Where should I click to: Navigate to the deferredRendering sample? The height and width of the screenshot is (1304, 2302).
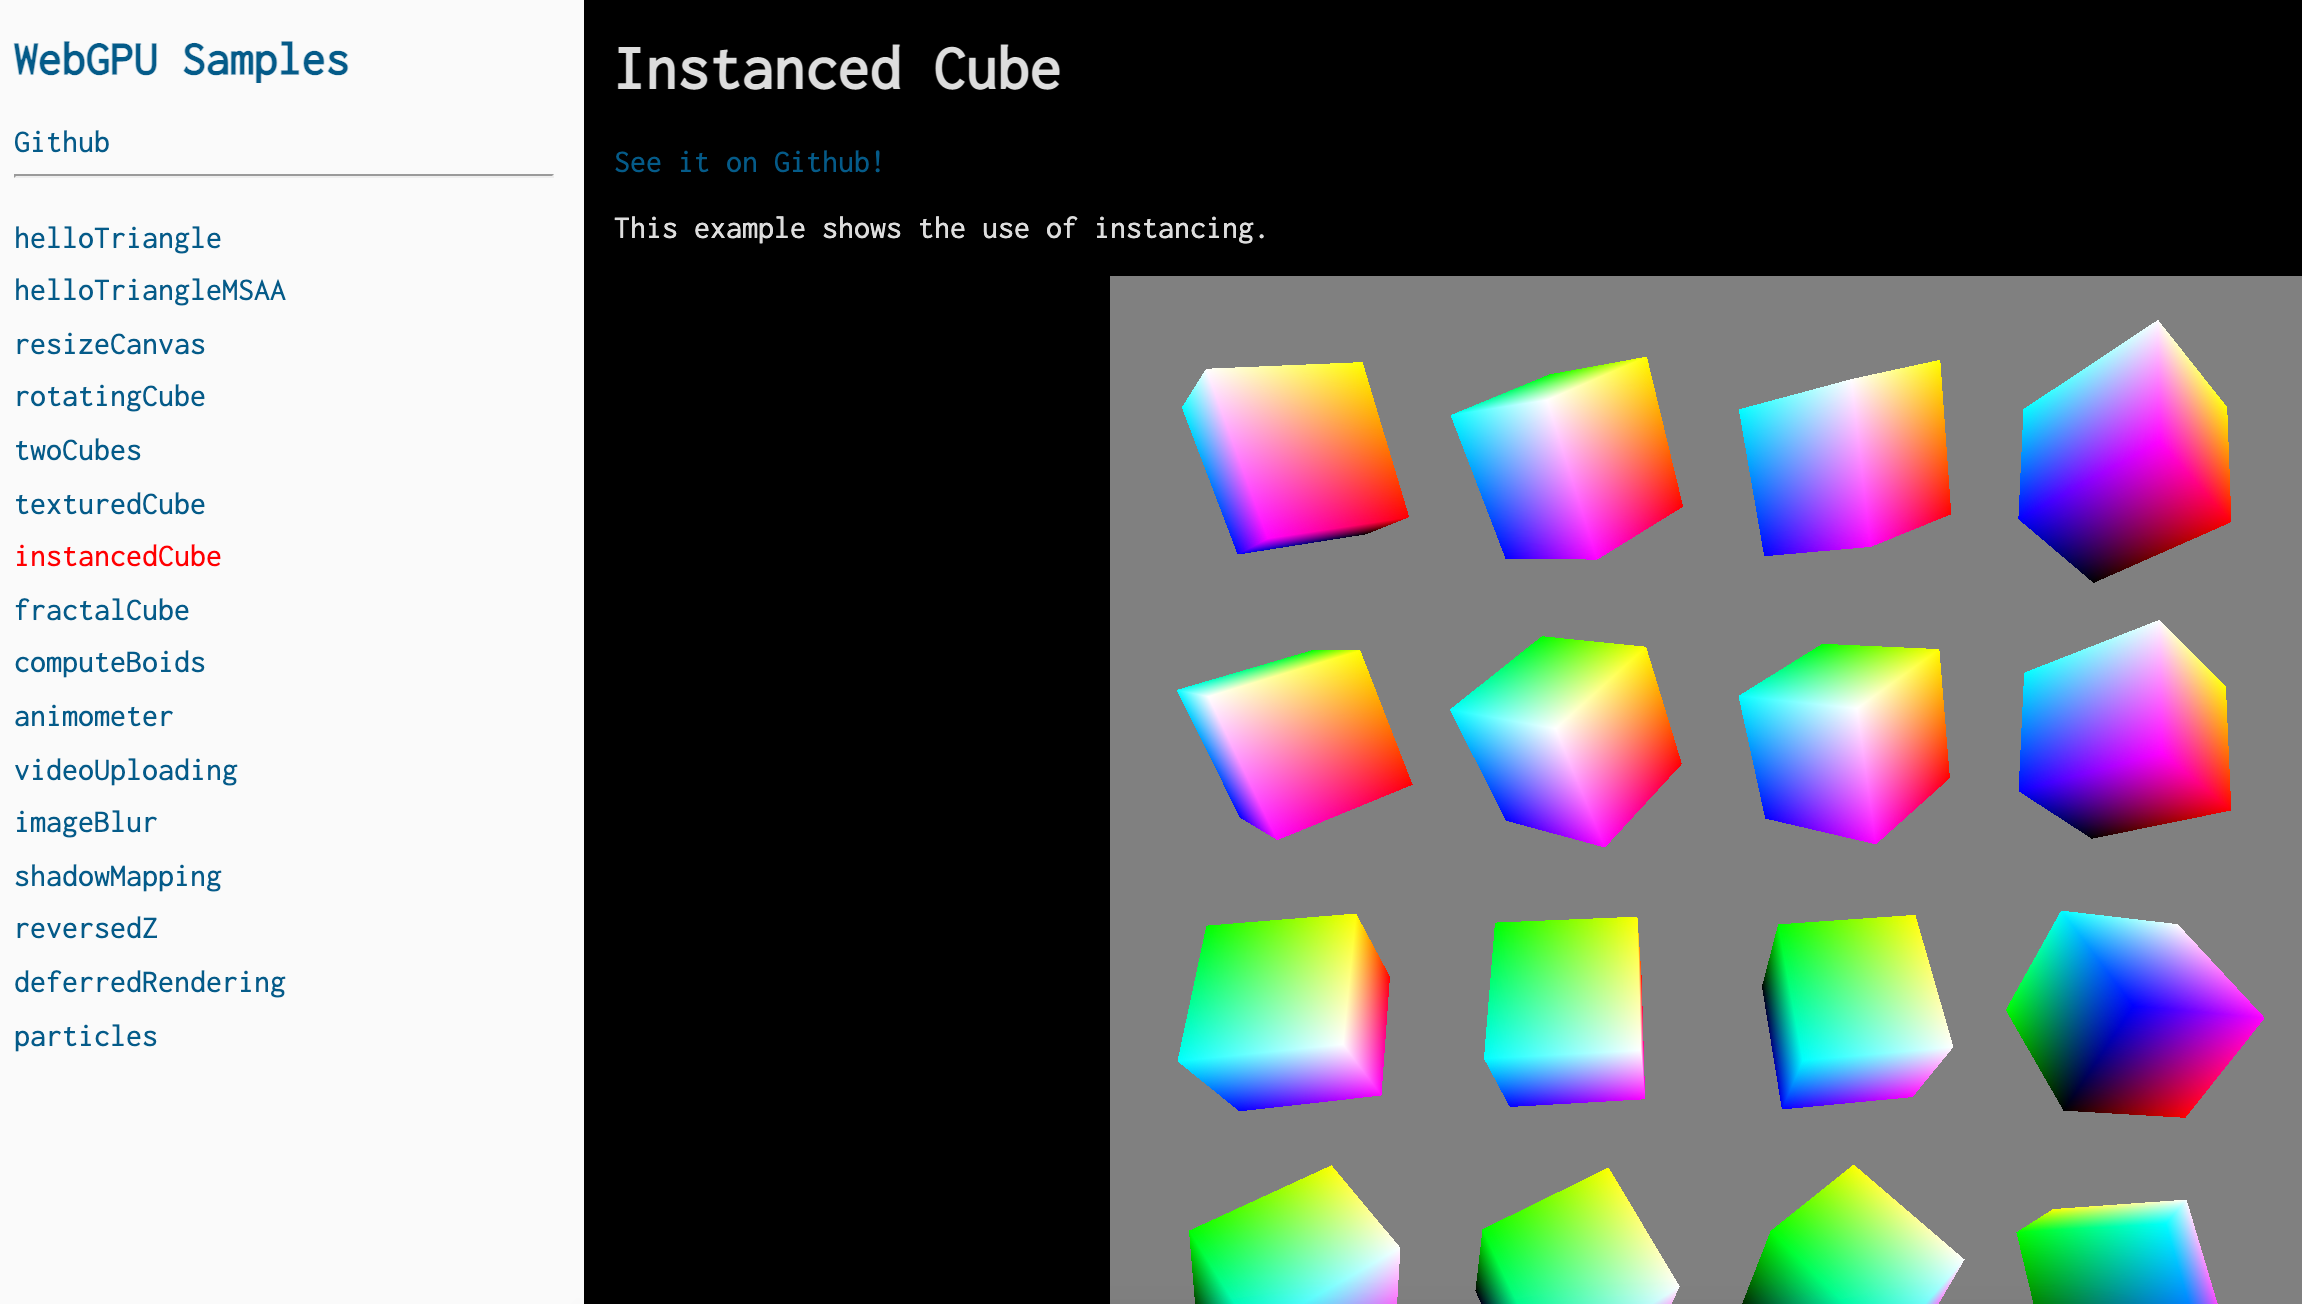(x=150, y=982)
